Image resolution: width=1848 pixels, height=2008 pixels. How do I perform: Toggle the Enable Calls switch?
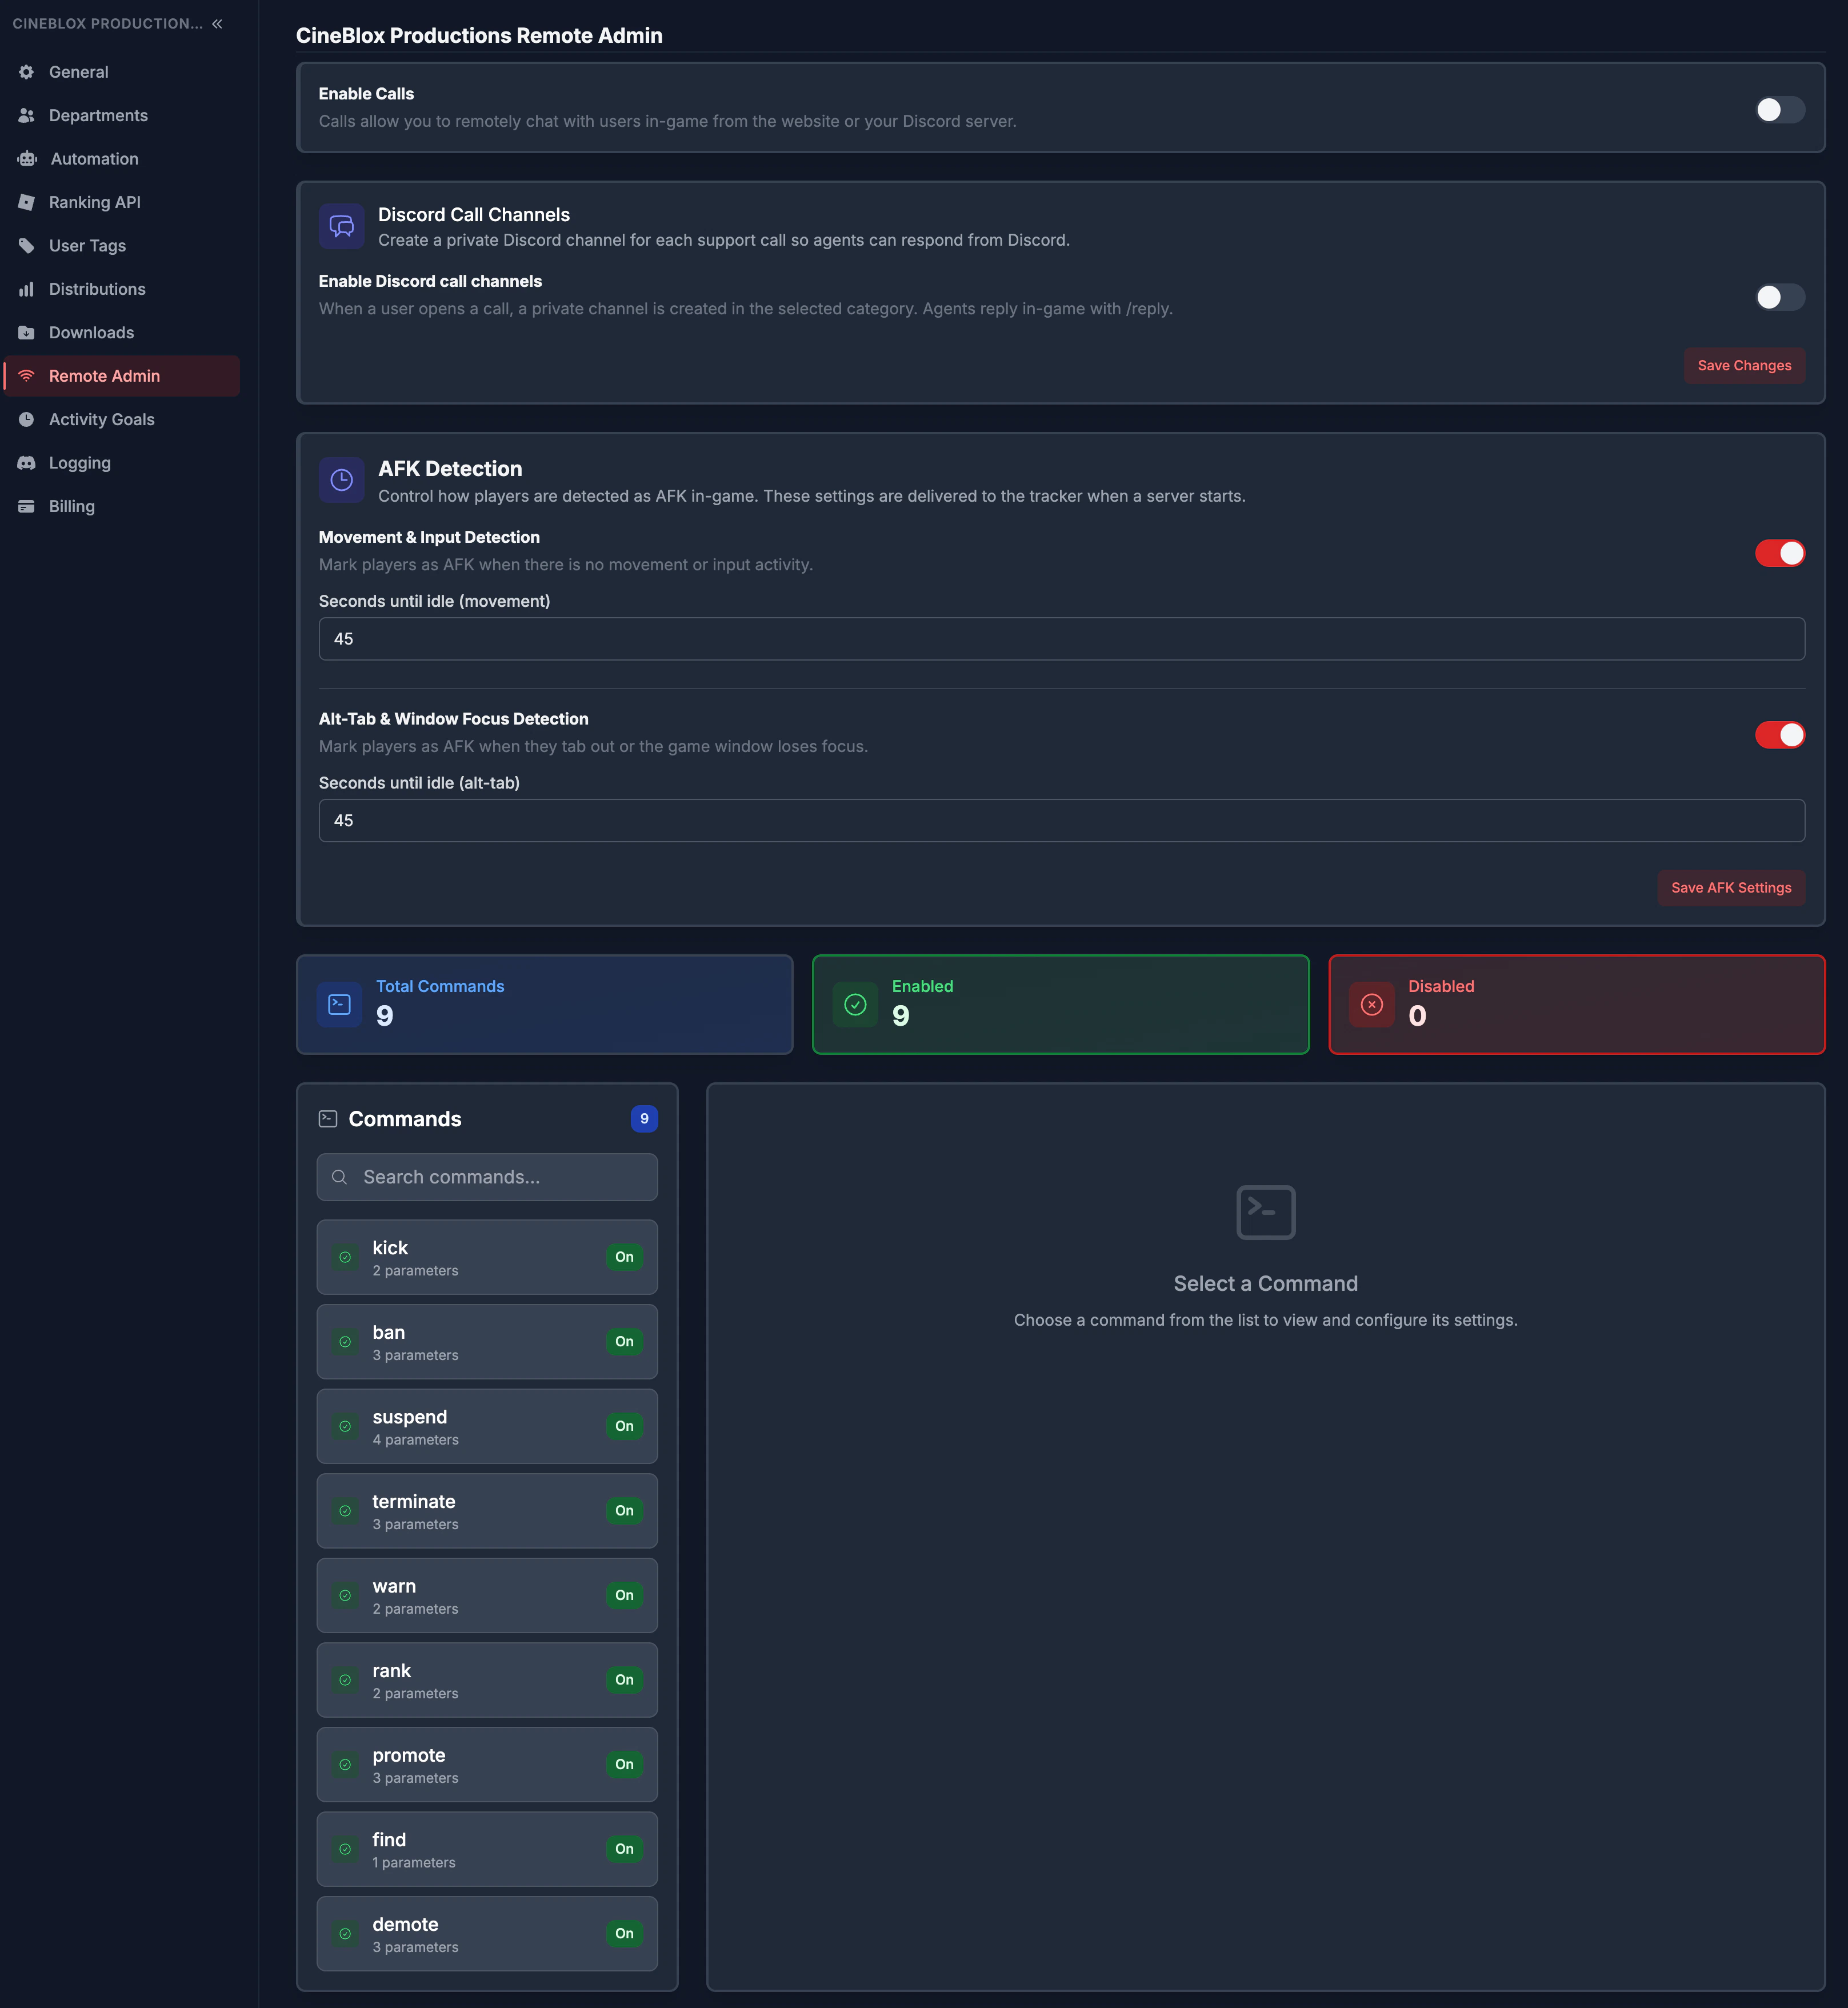click(x=1780, y=110)
